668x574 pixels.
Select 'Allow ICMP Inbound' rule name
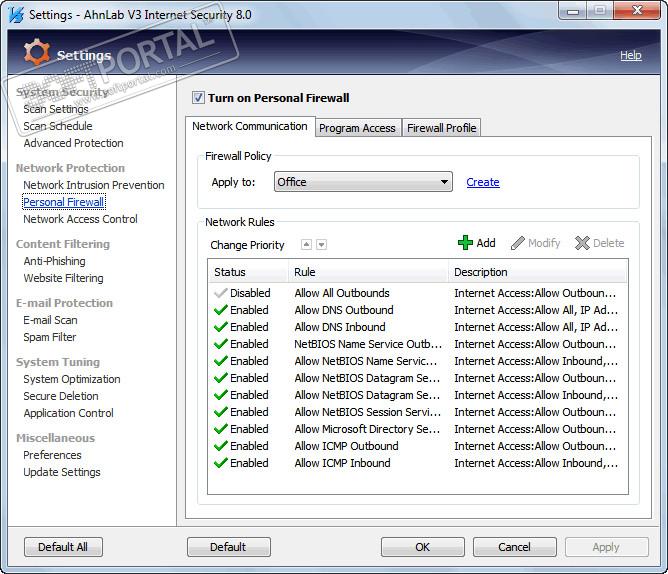pyautogui.click(x=342, y=463)
